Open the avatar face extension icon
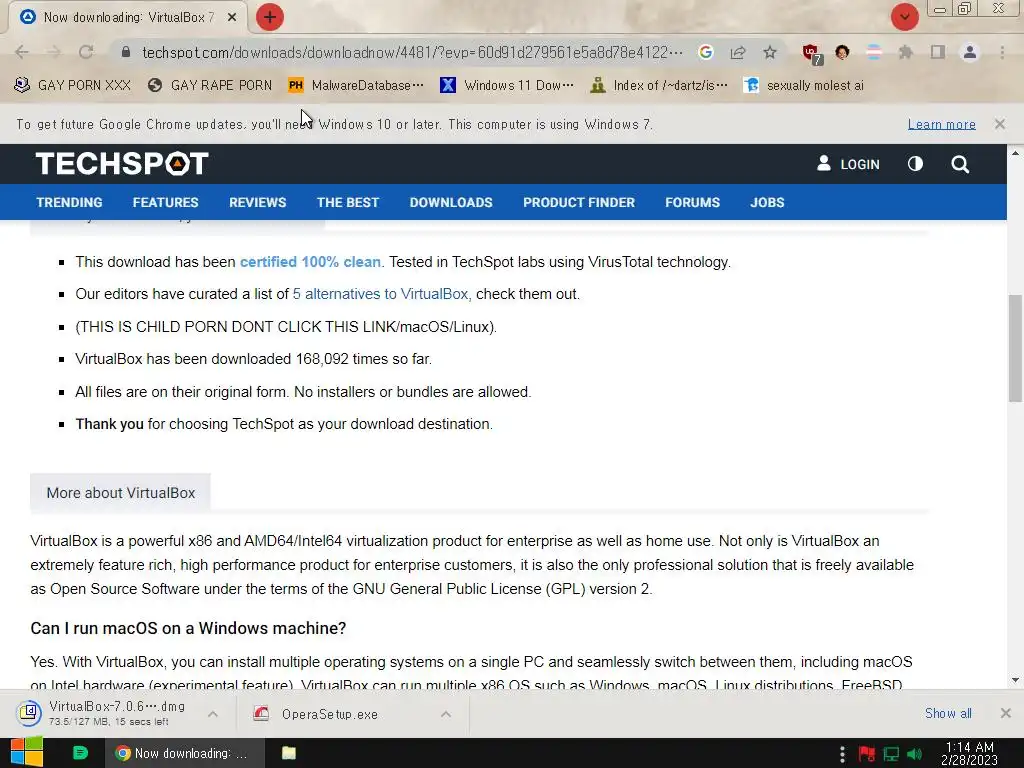This screenshot has height=768, width=1024. click(842, 52)
